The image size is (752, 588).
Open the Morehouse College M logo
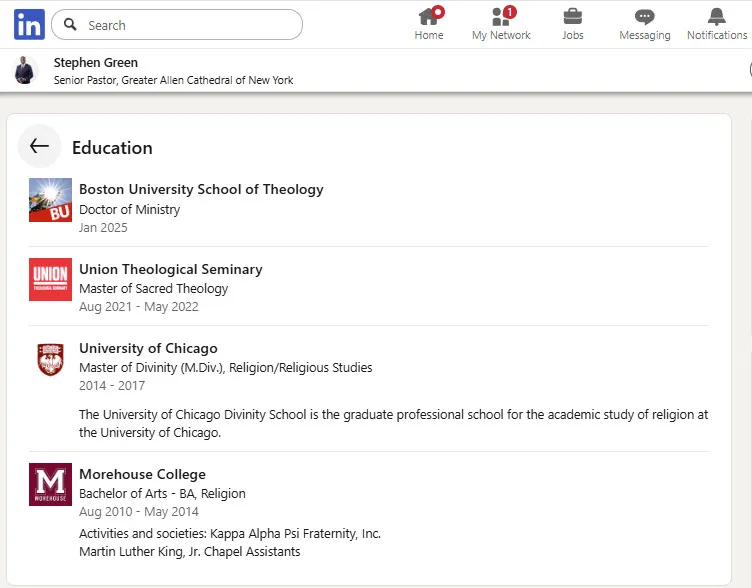click(50, 484)
